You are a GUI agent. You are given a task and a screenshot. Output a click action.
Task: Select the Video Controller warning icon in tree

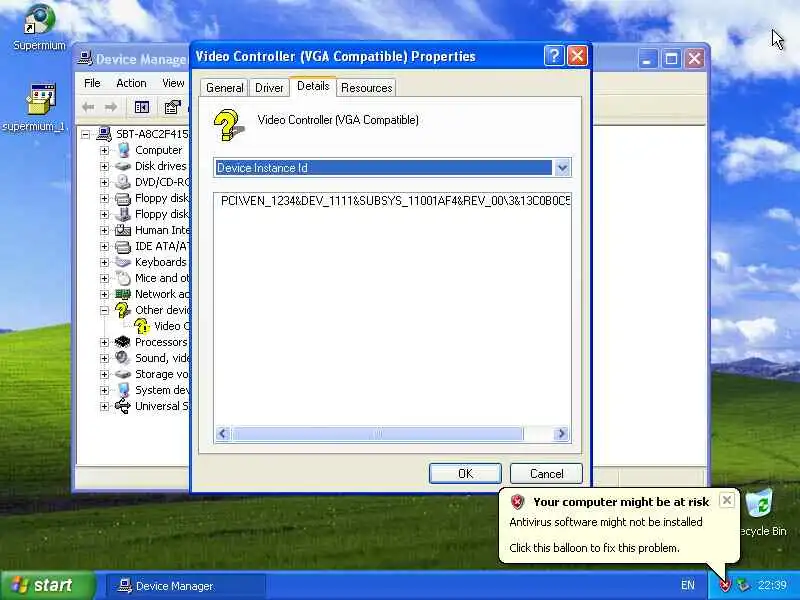pyautogui.click(x=142, y=326)
